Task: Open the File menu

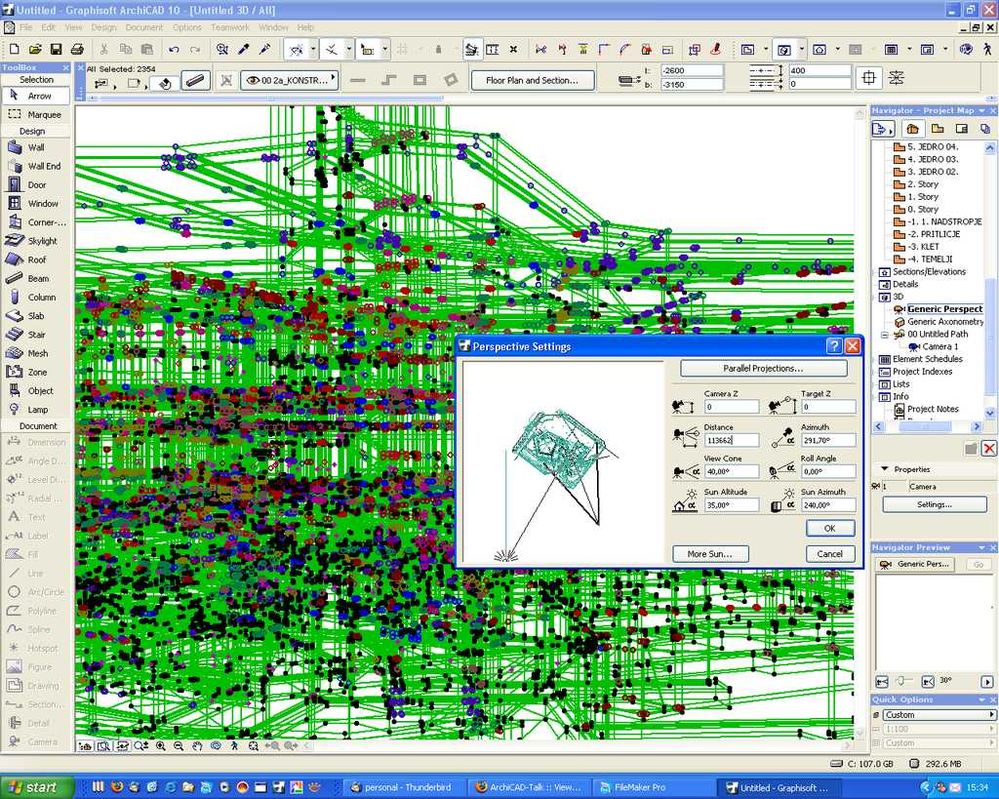Action: [x=26, y=27]
